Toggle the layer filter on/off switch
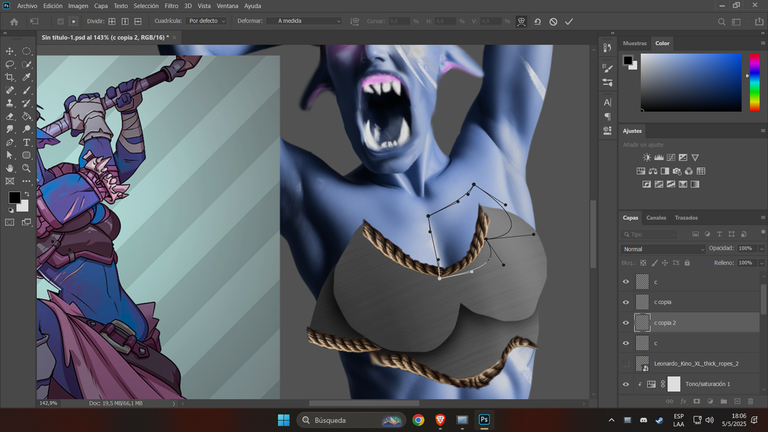Viewport: 768px width, 432px height. [x=763, y=232]
